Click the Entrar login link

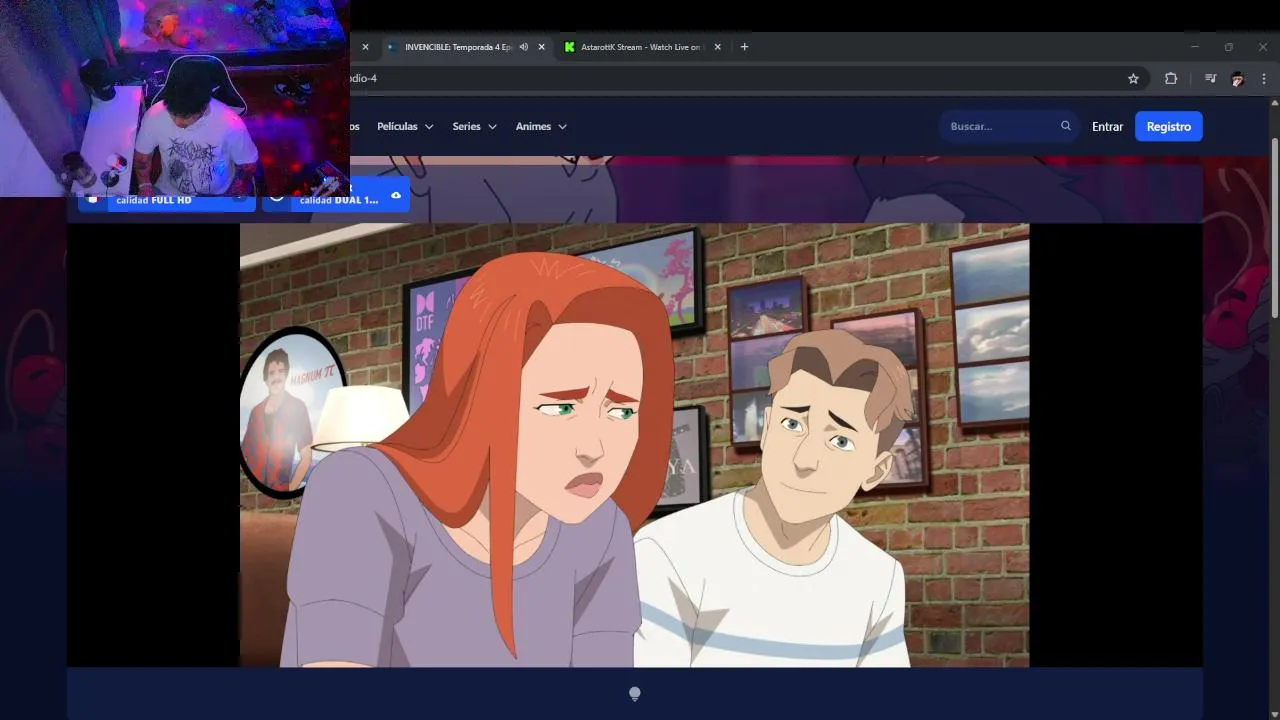(1107, 127)
